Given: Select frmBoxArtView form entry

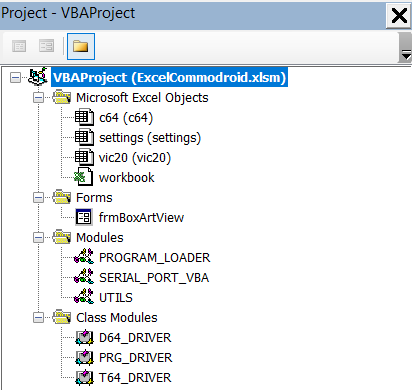Looking at the screenshot, I should click(141, 218).
